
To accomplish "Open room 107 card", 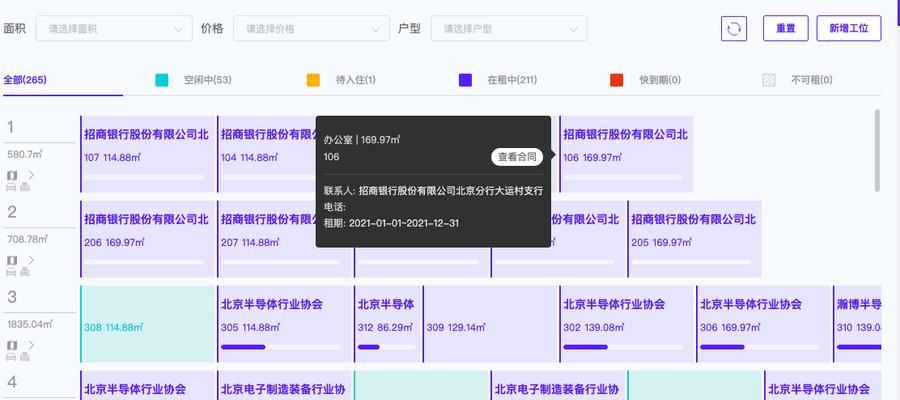I will pyautogui.click(x=149, y=154).
